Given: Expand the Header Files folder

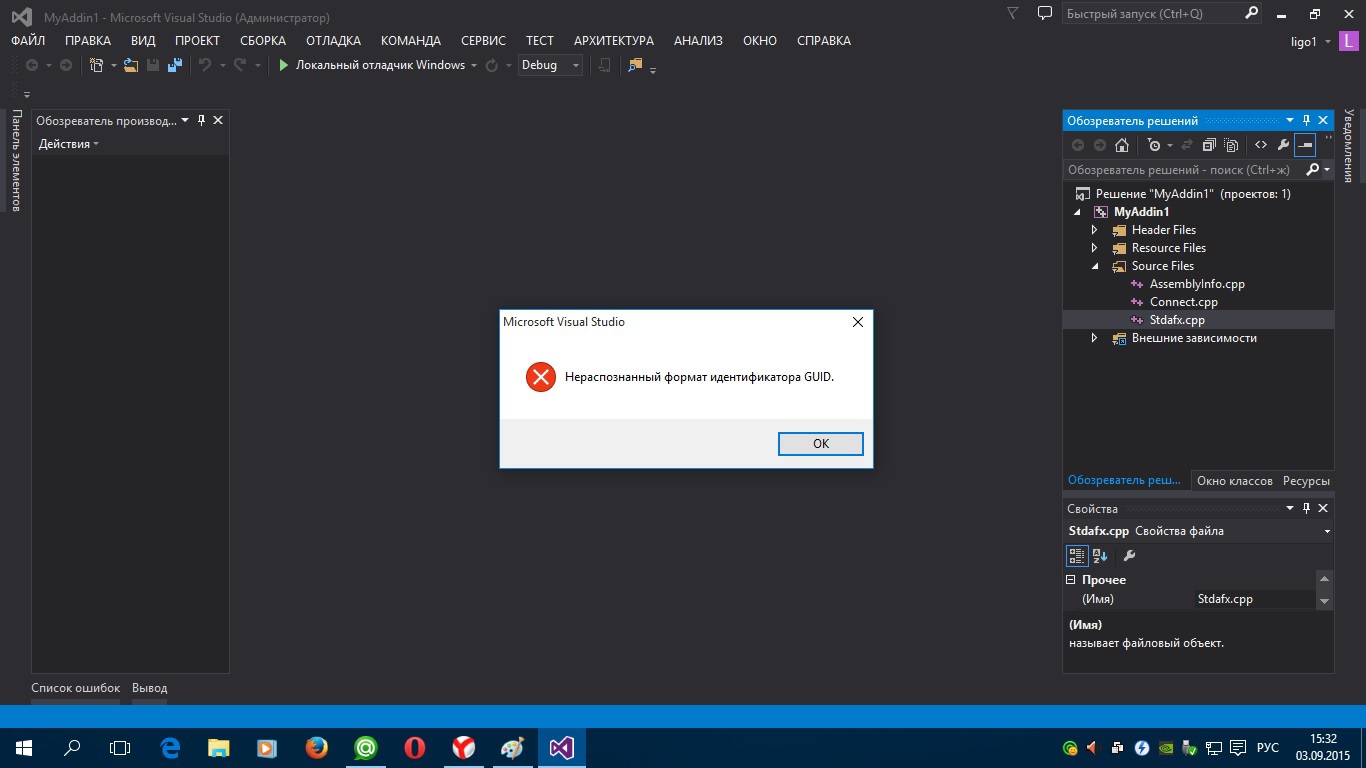Looking at the screenshot, I should [1095, 230].
